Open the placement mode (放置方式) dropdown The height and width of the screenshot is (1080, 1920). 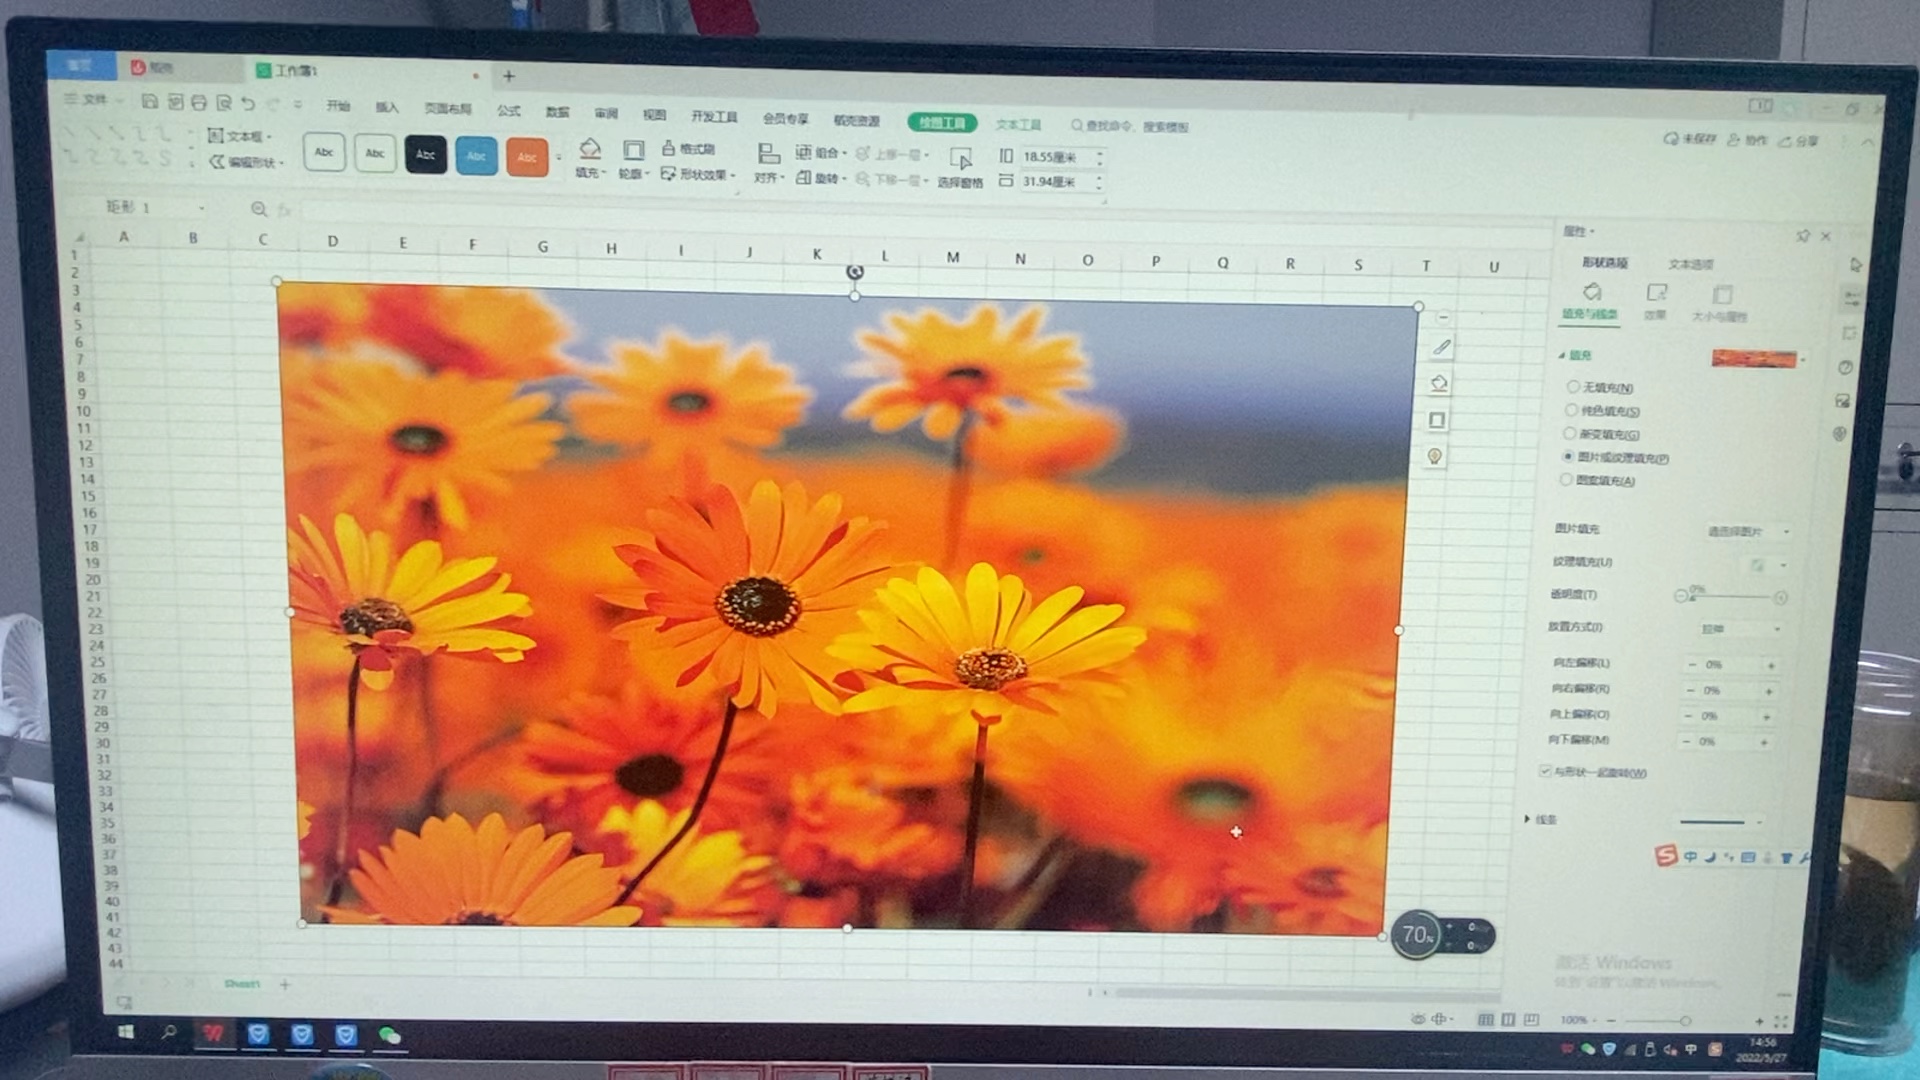coord(1740,629)
